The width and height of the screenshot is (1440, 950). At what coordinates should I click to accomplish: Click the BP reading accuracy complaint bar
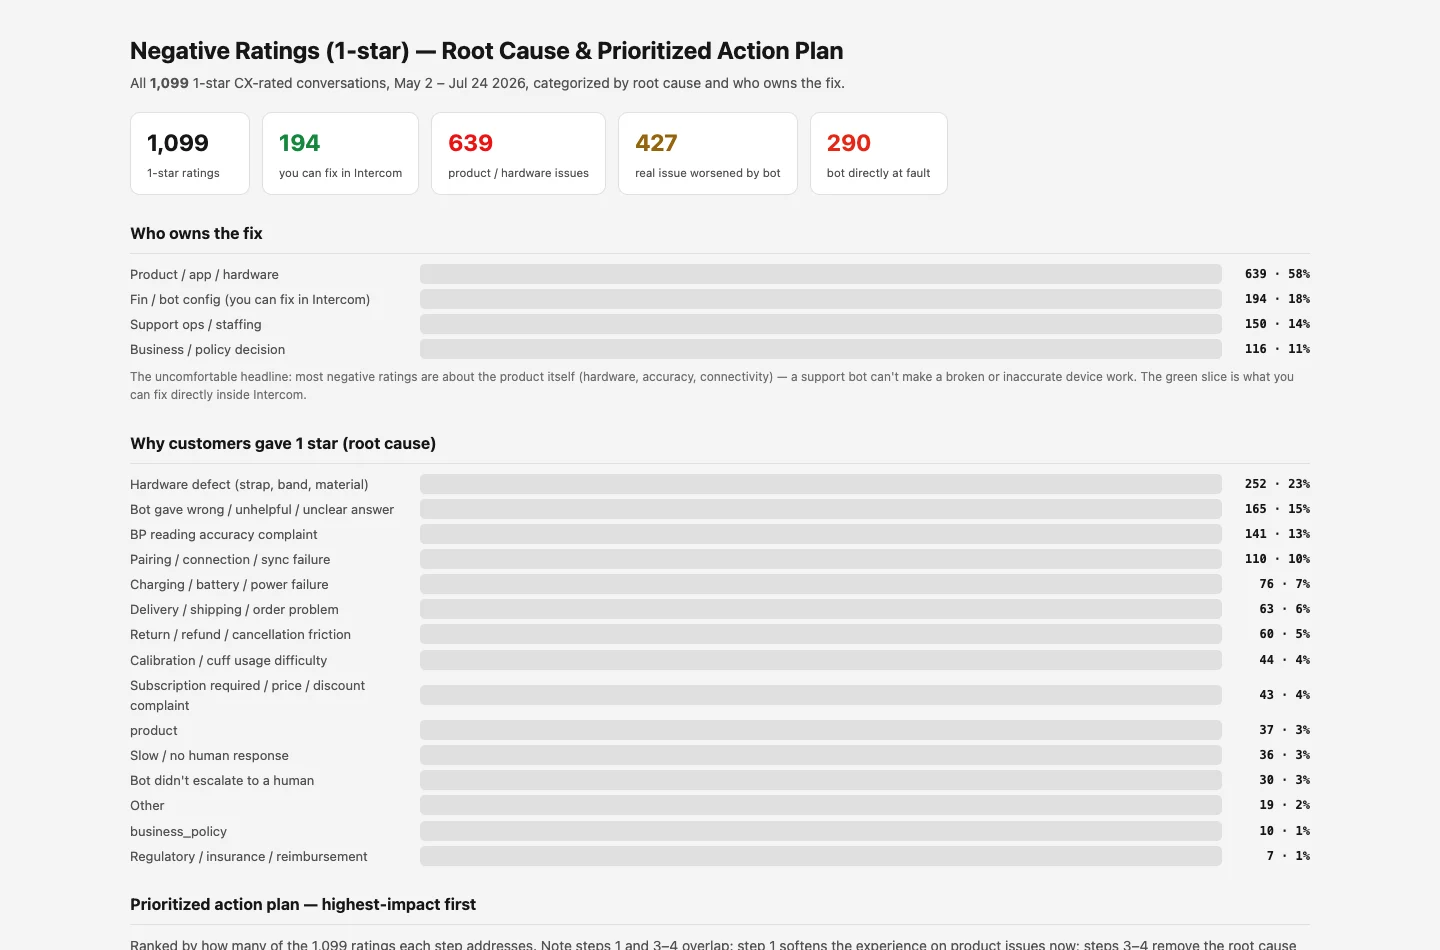[821, 534]
